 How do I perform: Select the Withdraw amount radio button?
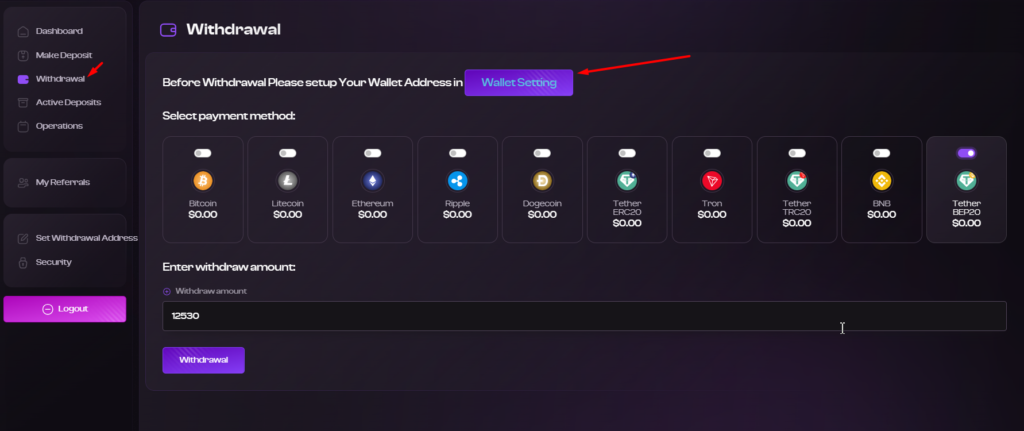(x=167, y=291)
